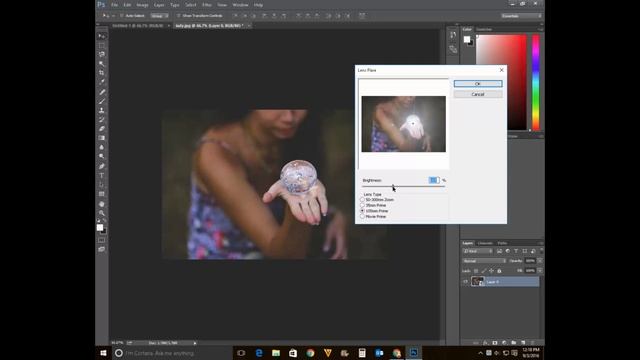
Task: Select the Move tool in toolbox
Action: [x=102, y=36]
